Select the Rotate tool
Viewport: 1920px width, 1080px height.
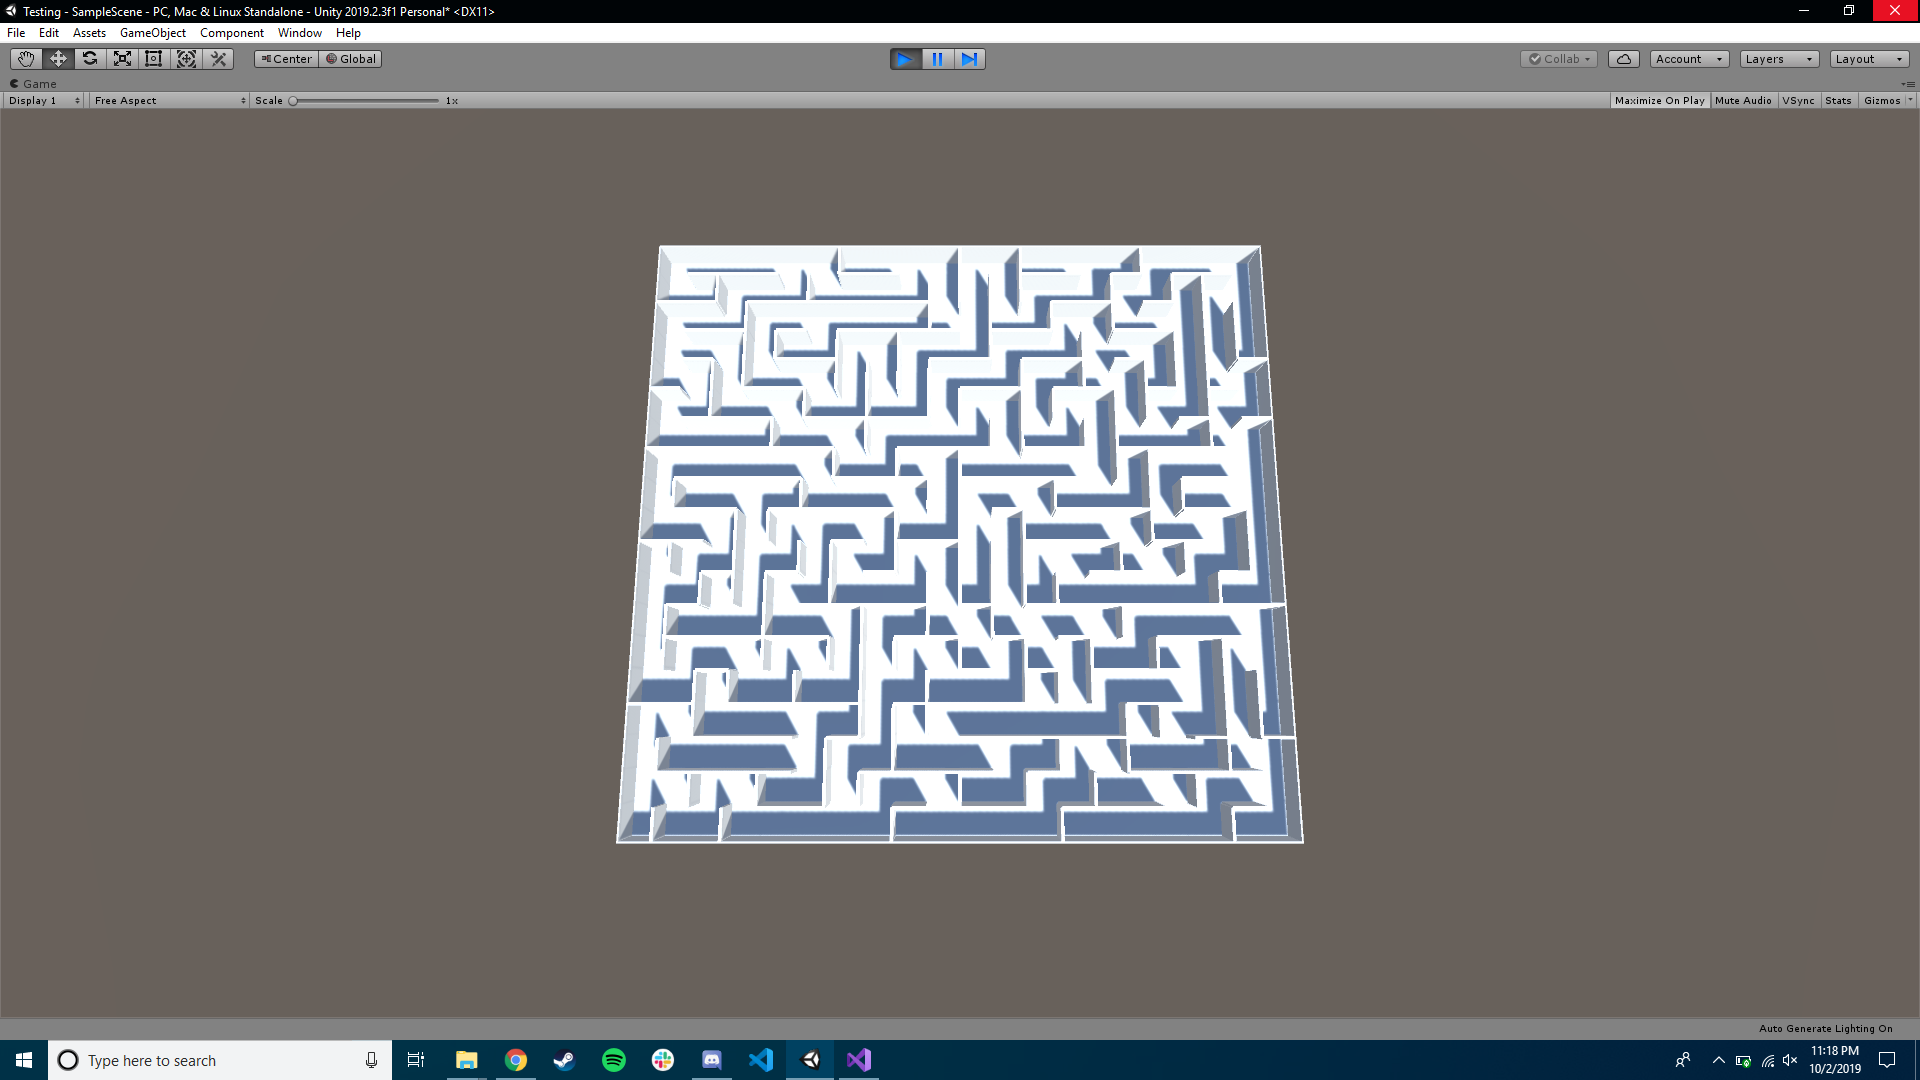[x=90, y=59]
